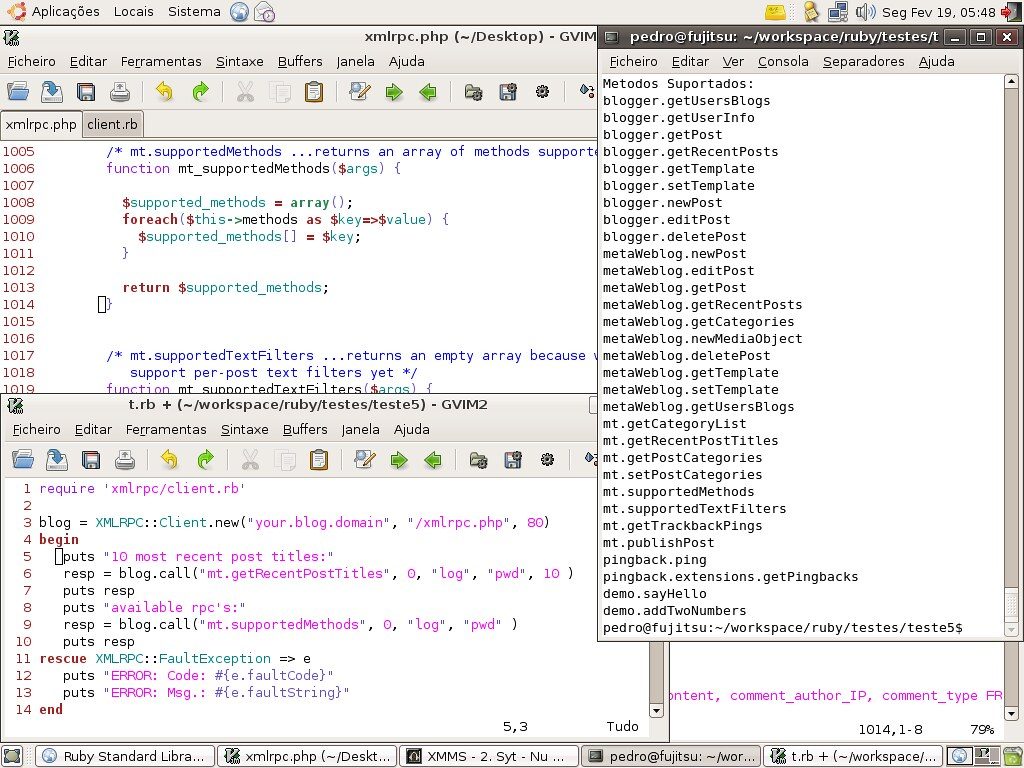1024x768 pixels.
Task: Switch to the client.rb tab
Action: click(112, 124)
